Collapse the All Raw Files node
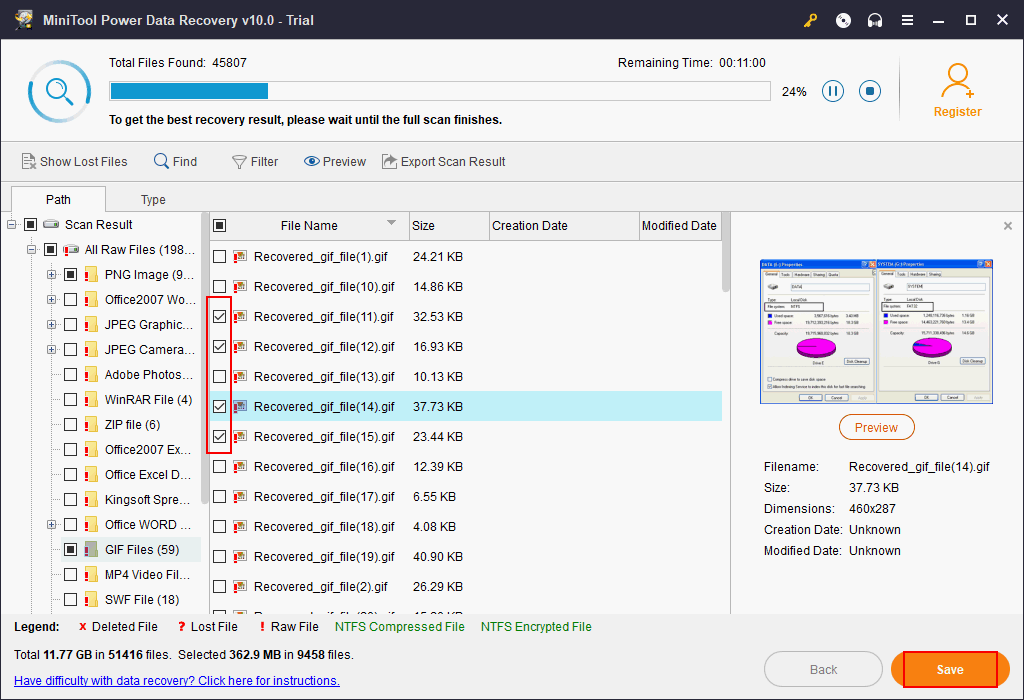This screenshot has width=1024, height=700. pyautogui.click(x=31, y=249)
